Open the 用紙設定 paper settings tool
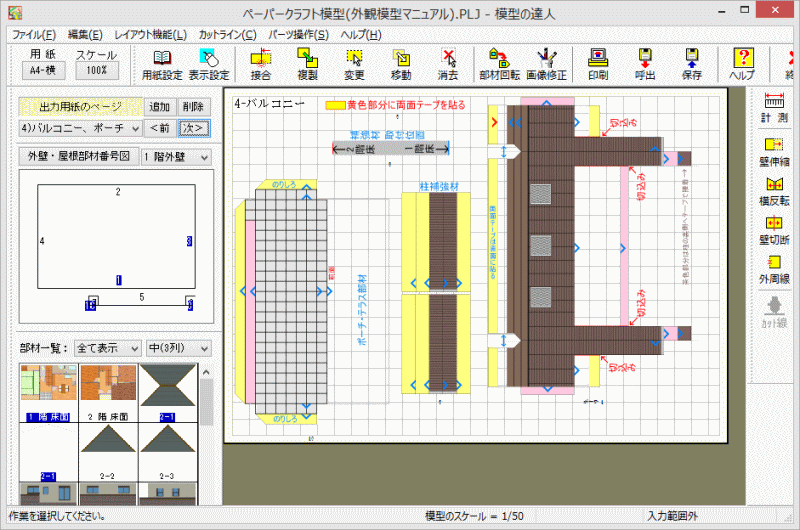The height and width of the screenshot is (530, 800). (x=162, y=64)
